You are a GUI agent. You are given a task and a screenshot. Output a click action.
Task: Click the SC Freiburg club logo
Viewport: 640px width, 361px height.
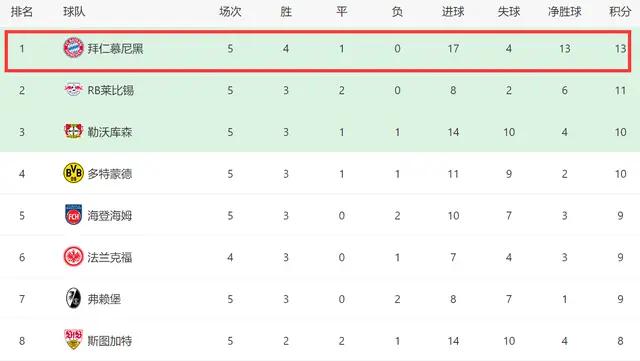coord(73,298)
